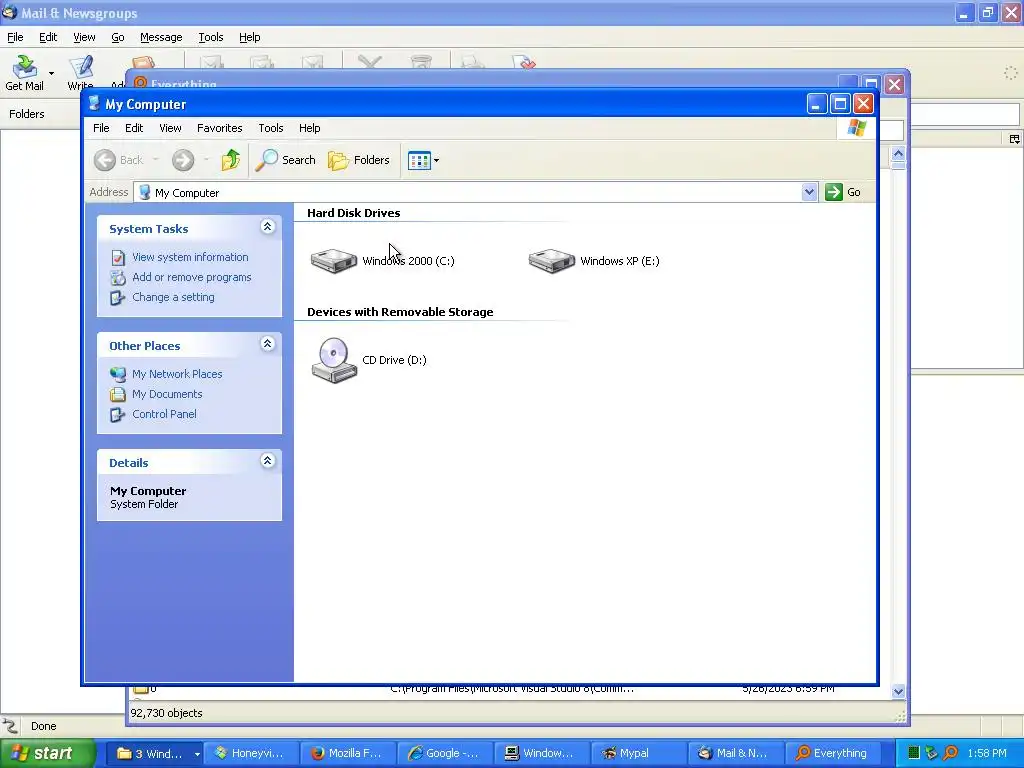The image size is (1024, 768).
Task: Collapse the Other Places panel
Action: (267, 344)
